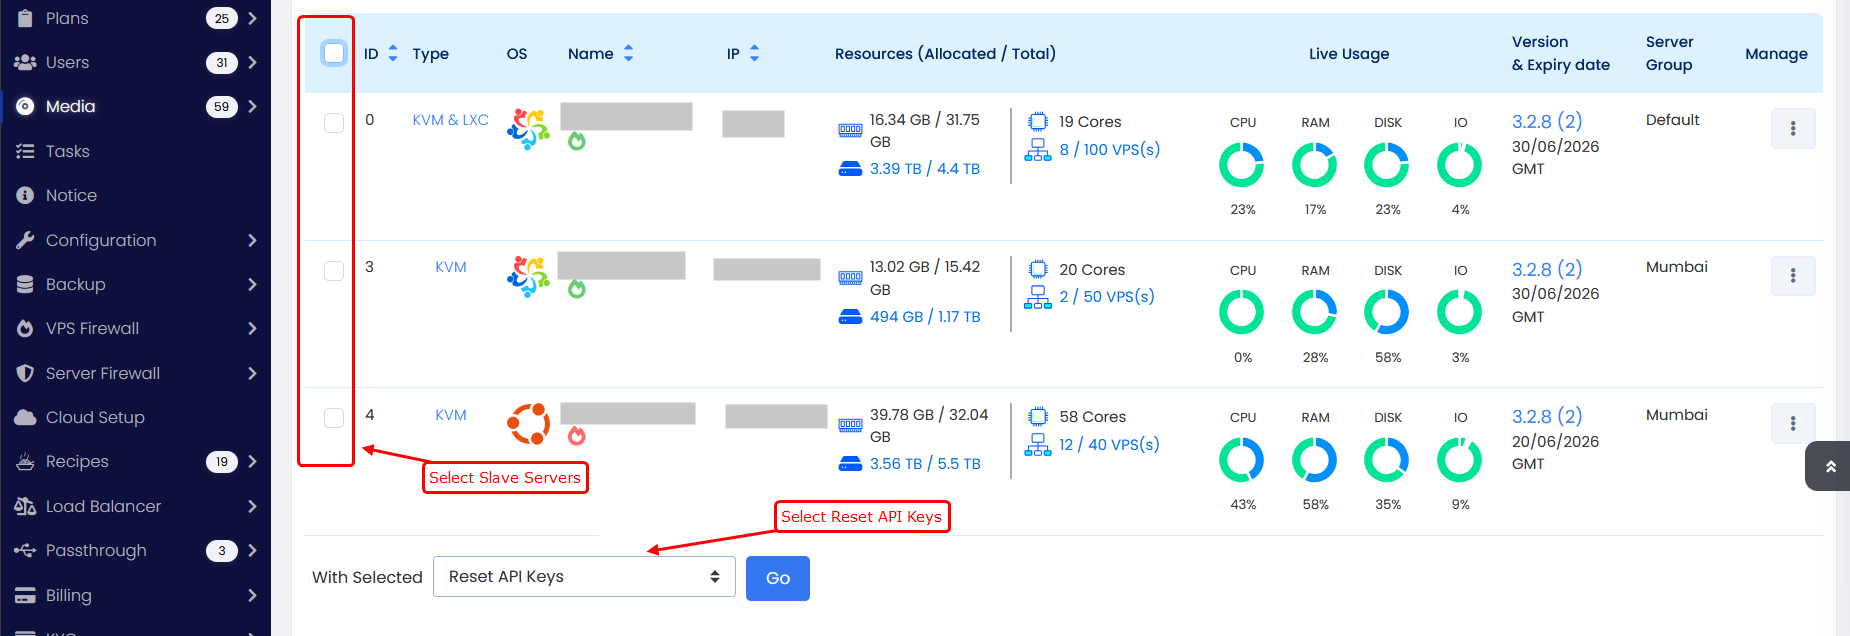The image size is (1850, 636).
Task: Open the 8 / 100 VPS(s) link
Action: [x=1109, y=150]
